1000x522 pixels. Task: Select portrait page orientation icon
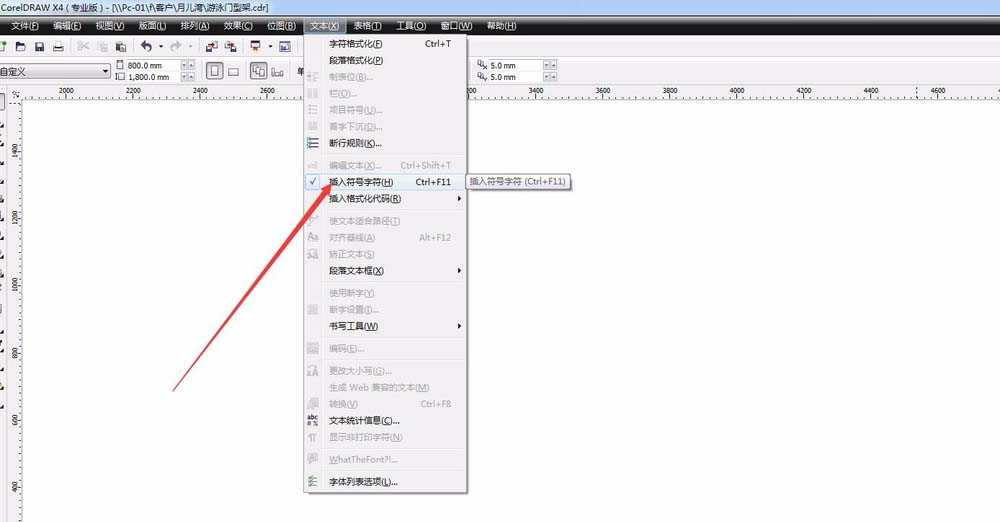tap(214, 71)
